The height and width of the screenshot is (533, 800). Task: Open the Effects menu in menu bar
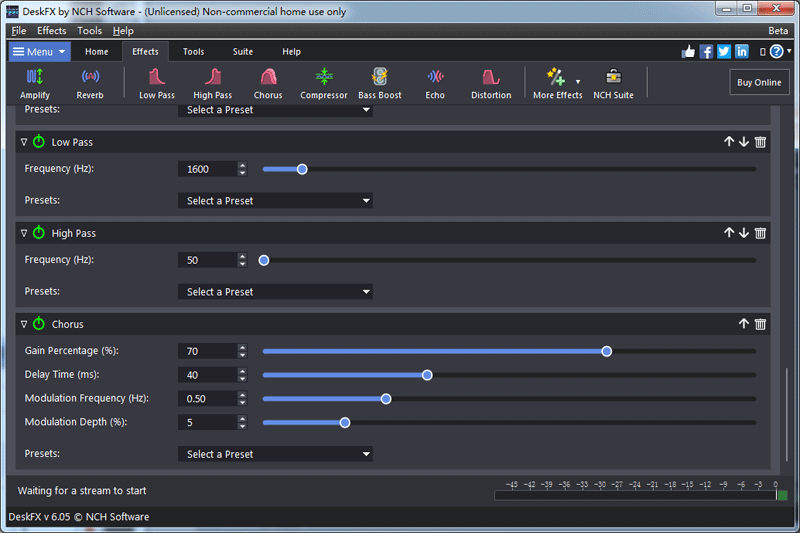point(52,31)
